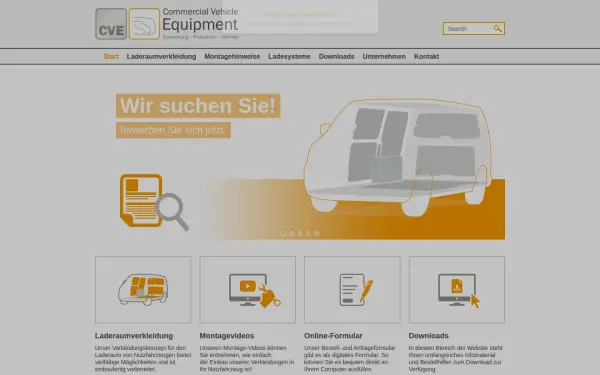The height and width of the screenshot is (375, 600).
Task: Select the third slider pagination dot
Action: pyautogui.click(x=300, y=233)
